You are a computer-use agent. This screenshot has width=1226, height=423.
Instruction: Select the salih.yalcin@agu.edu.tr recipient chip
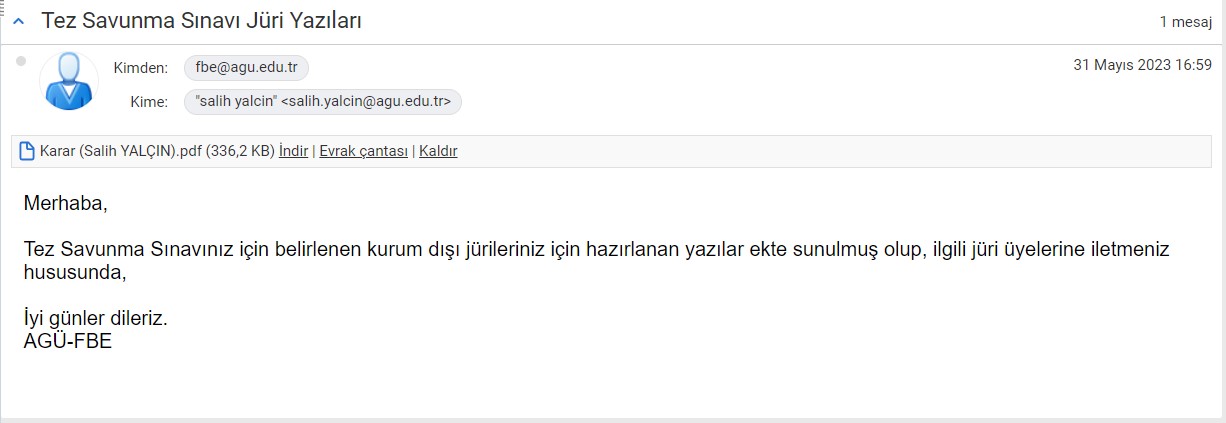323,101
